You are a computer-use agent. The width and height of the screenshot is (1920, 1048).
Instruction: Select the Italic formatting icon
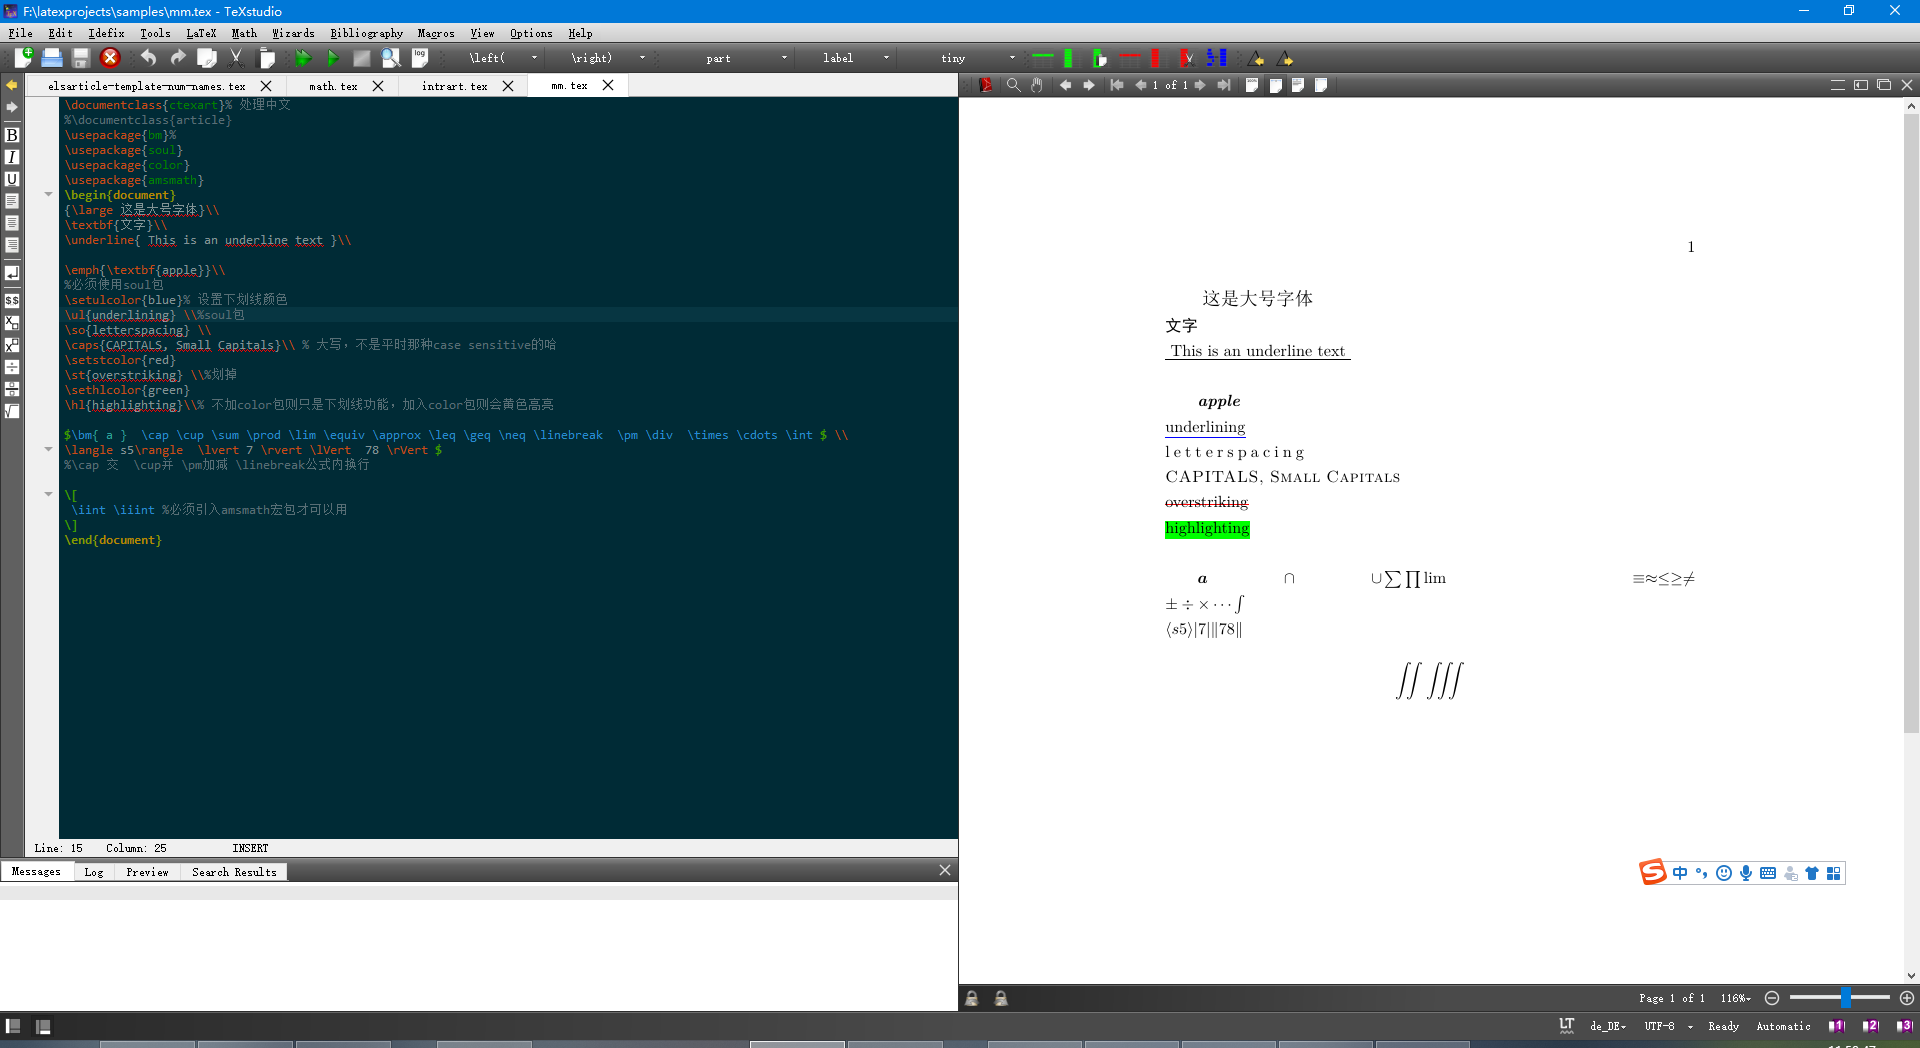12,156
